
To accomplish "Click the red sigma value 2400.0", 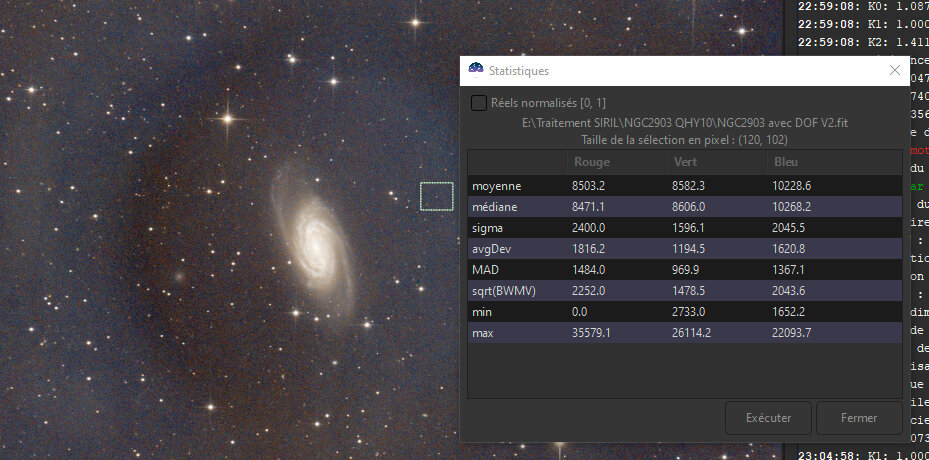I will [x=588, y=228].
